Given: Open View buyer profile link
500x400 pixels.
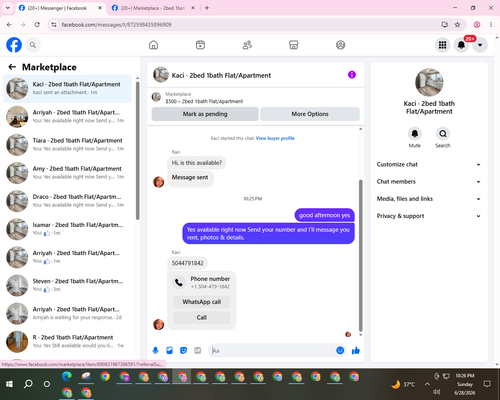Looking at the screenshot, I should (x=275, y=138).
